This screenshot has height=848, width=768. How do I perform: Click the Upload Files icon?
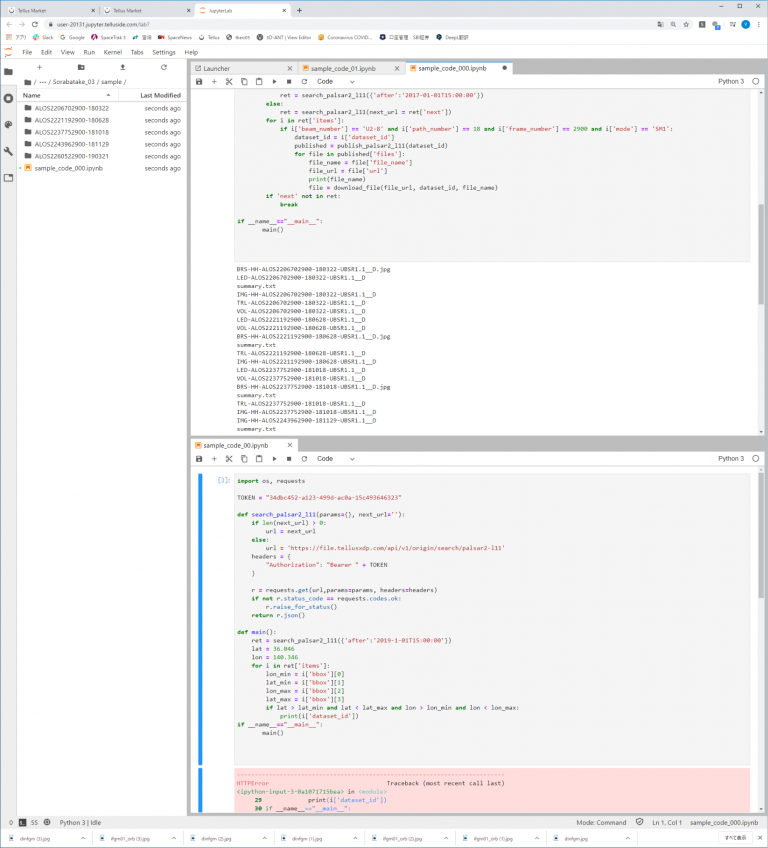pyautogui.click(x=122, y=68)
